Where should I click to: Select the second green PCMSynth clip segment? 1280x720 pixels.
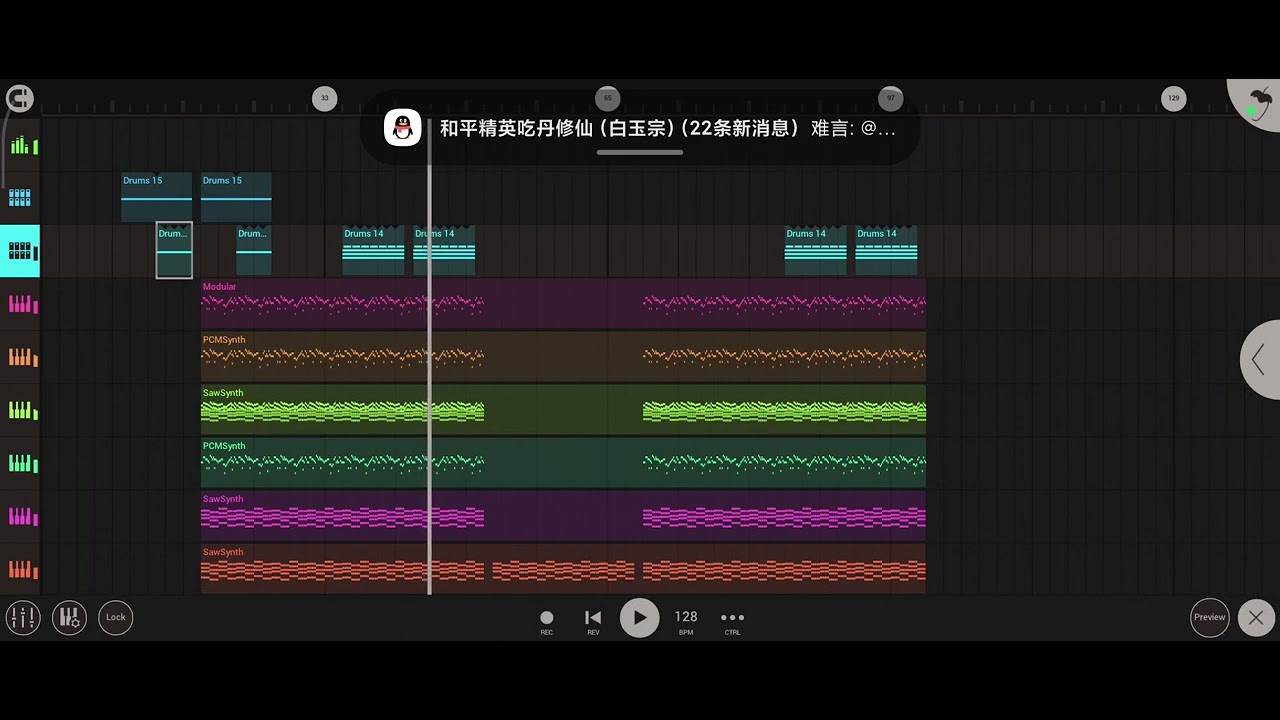[784, 463]
